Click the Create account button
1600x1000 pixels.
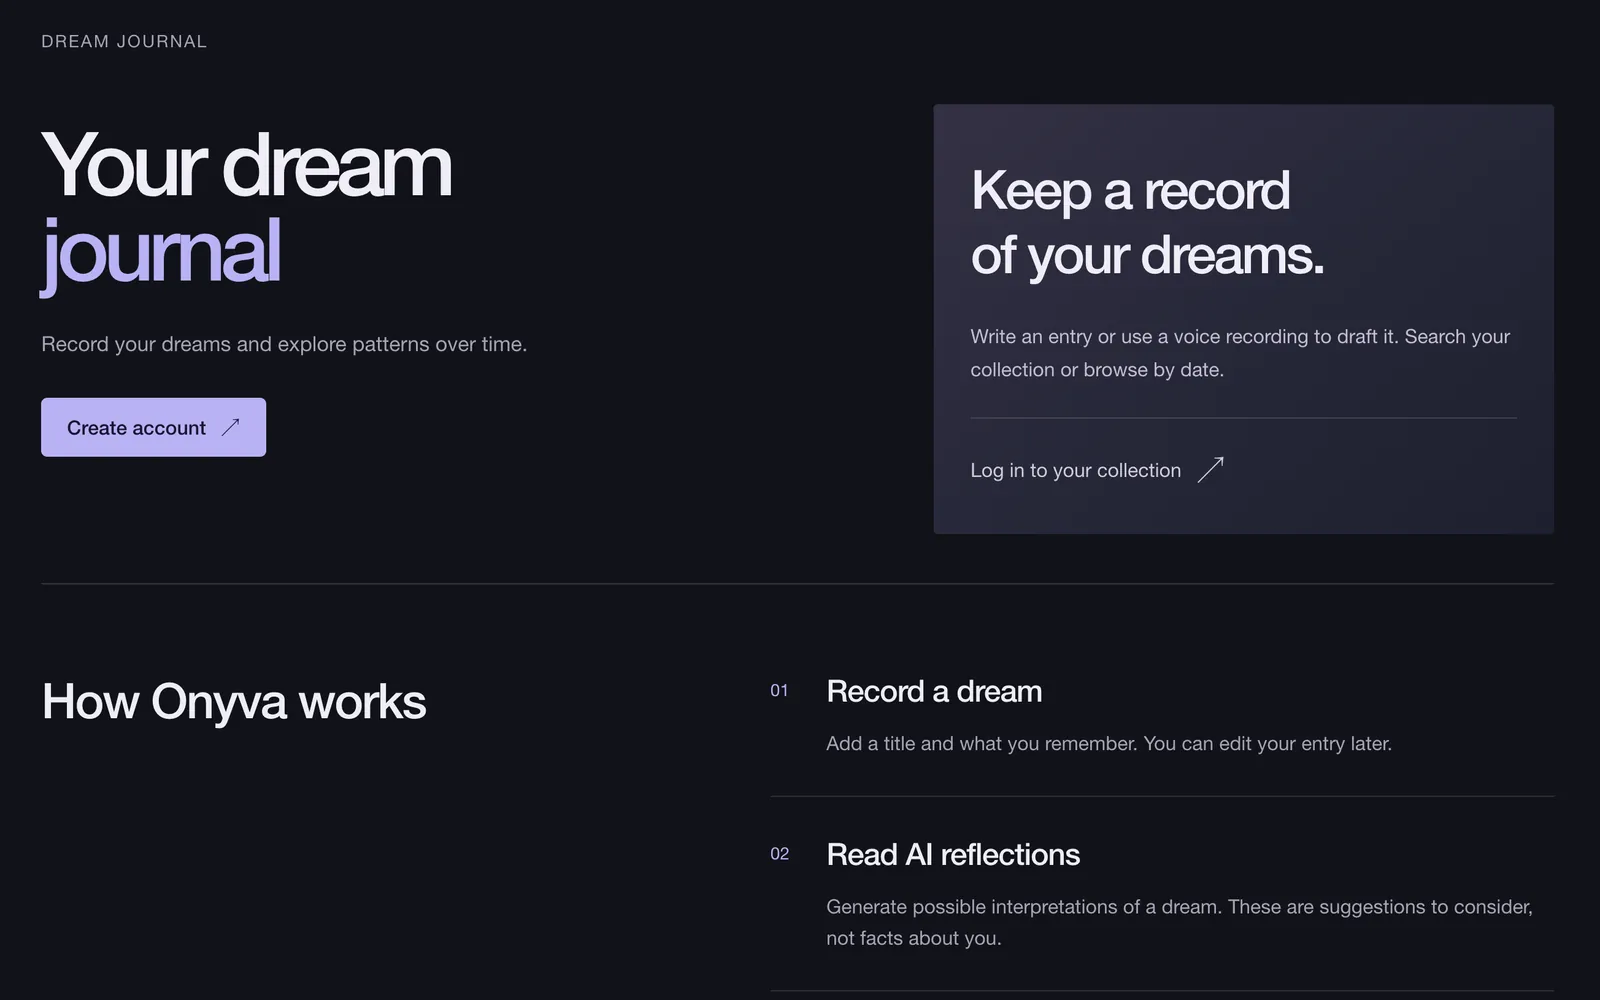tap(153, 427)
